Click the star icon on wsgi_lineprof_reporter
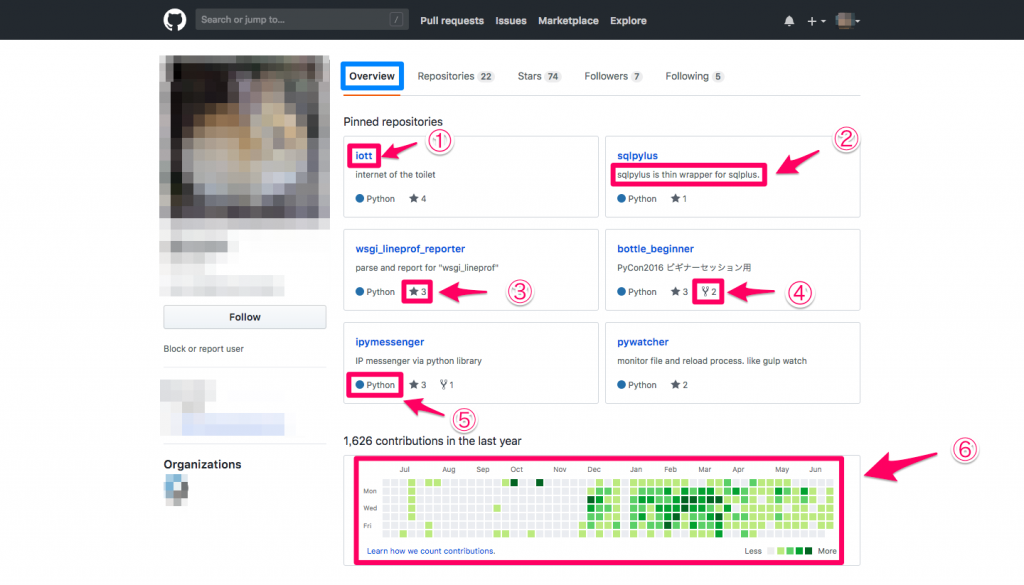The image size is (1024, 585). point(413,292)
